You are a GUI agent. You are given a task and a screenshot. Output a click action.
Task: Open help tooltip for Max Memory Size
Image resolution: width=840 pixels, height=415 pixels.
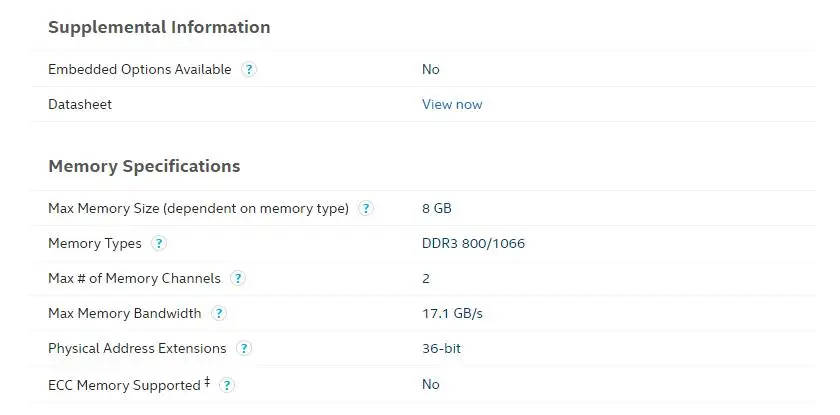tap(366, 209)
